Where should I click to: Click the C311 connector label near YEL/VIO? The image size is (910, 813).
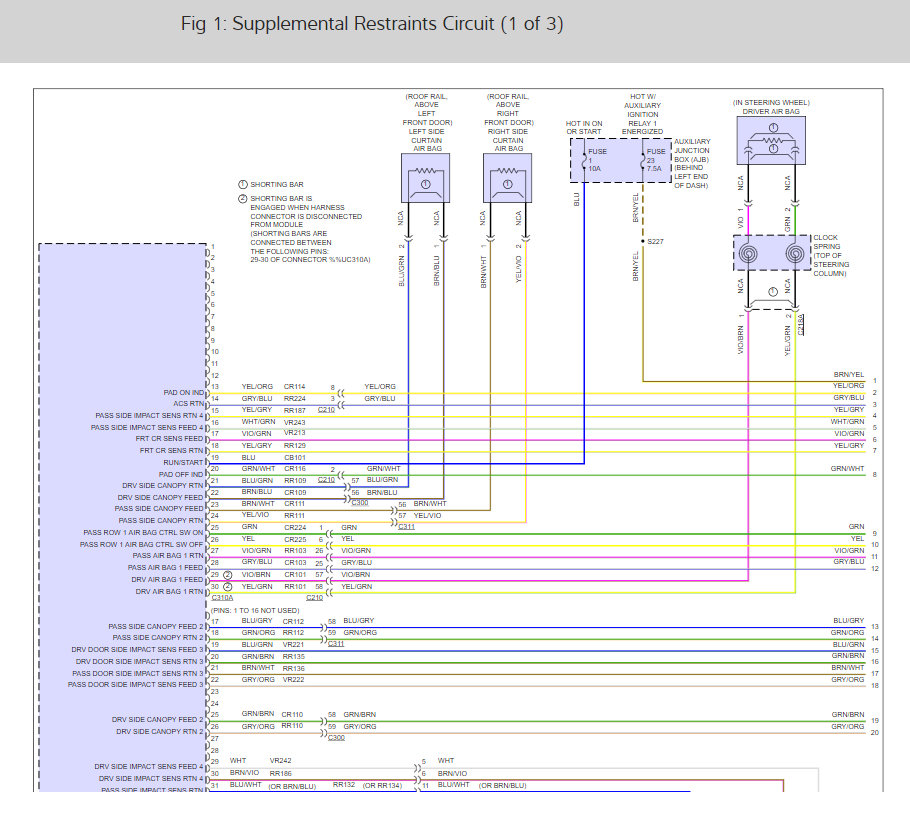406,526
